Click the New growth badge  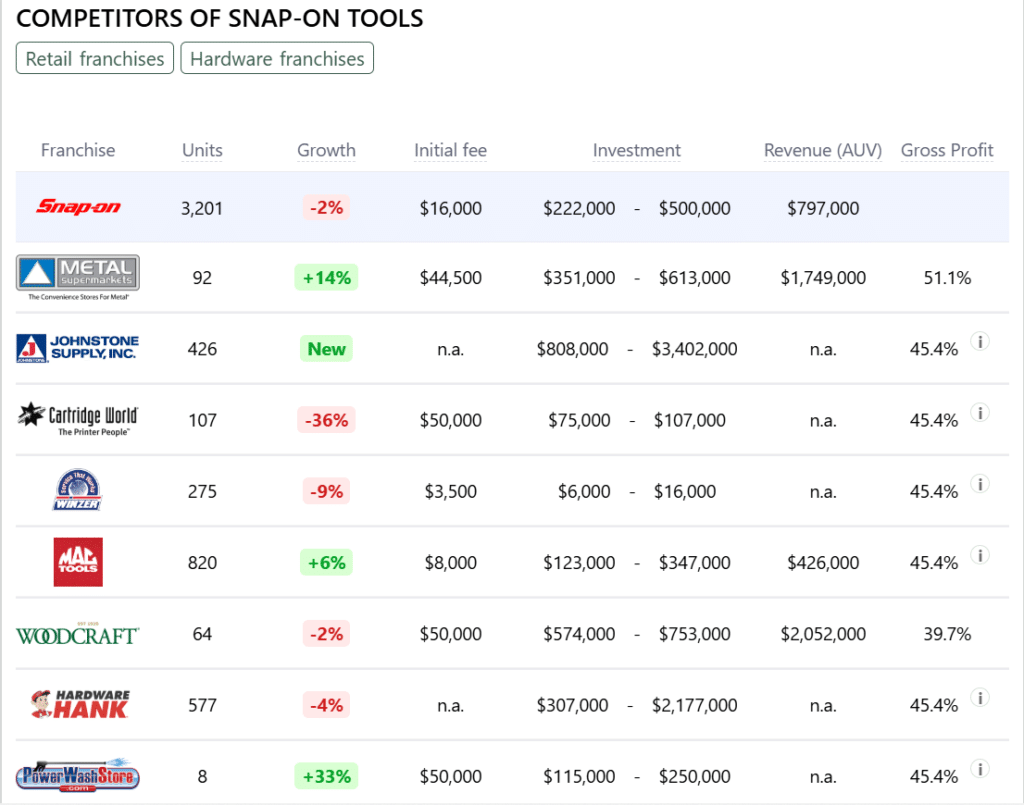coord(326,349)
